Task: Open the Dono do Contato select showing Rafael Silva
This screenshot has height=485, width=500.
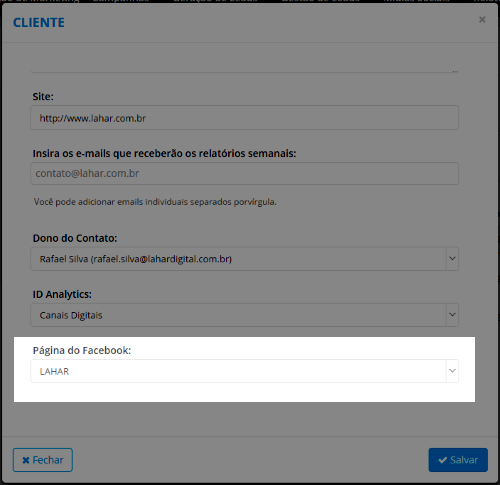Action: pos(245,259)
